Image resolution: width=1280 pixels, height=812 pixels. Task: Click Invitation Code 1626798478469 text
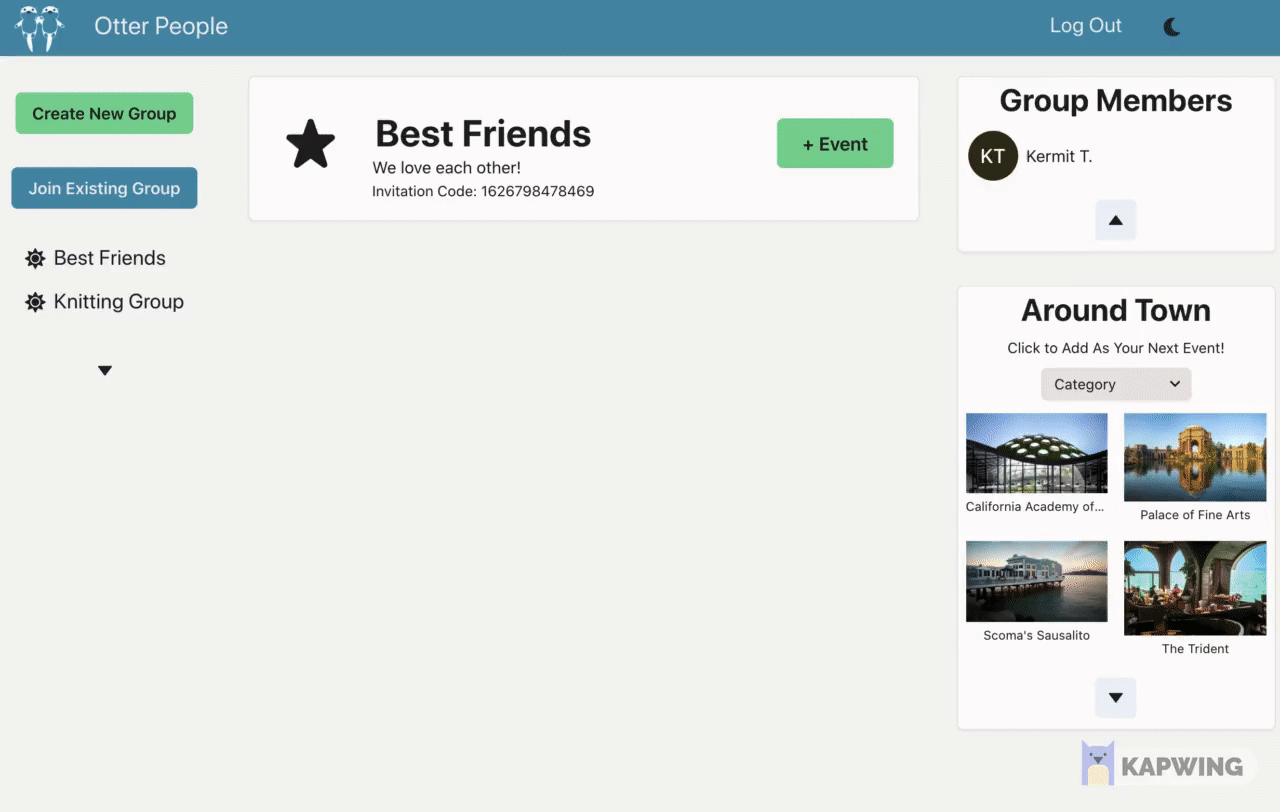[x=483, y=191]
